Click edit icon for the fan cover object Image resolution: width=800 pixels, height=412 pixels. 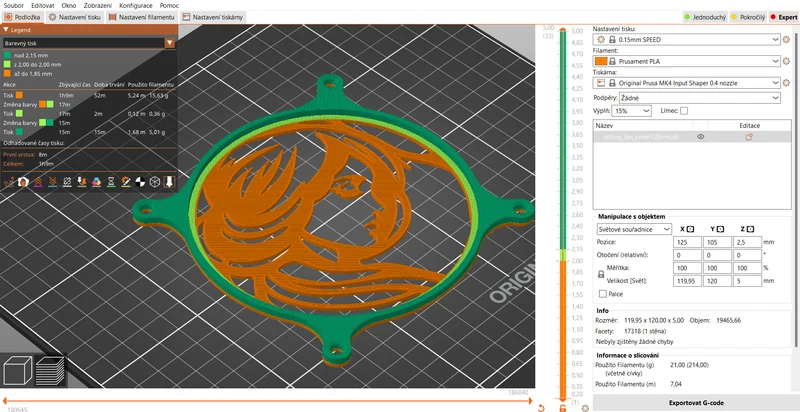[749, 137]
